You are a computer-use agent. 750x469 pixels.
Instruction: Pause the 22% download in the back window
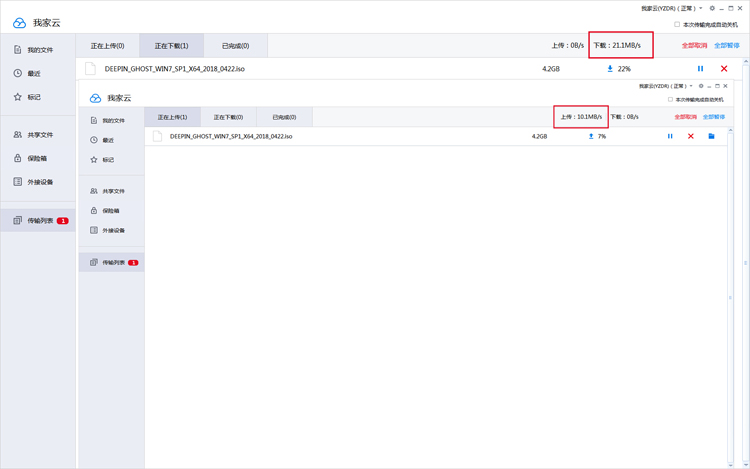pos(700,69)
